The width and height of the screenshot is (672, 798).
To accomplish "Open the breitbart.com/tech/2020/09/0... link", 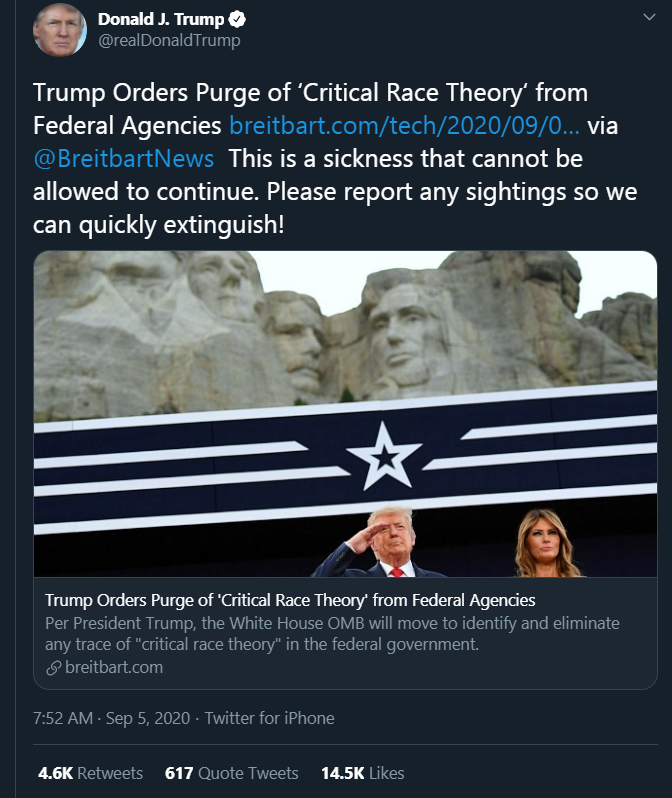I will 404,125.
